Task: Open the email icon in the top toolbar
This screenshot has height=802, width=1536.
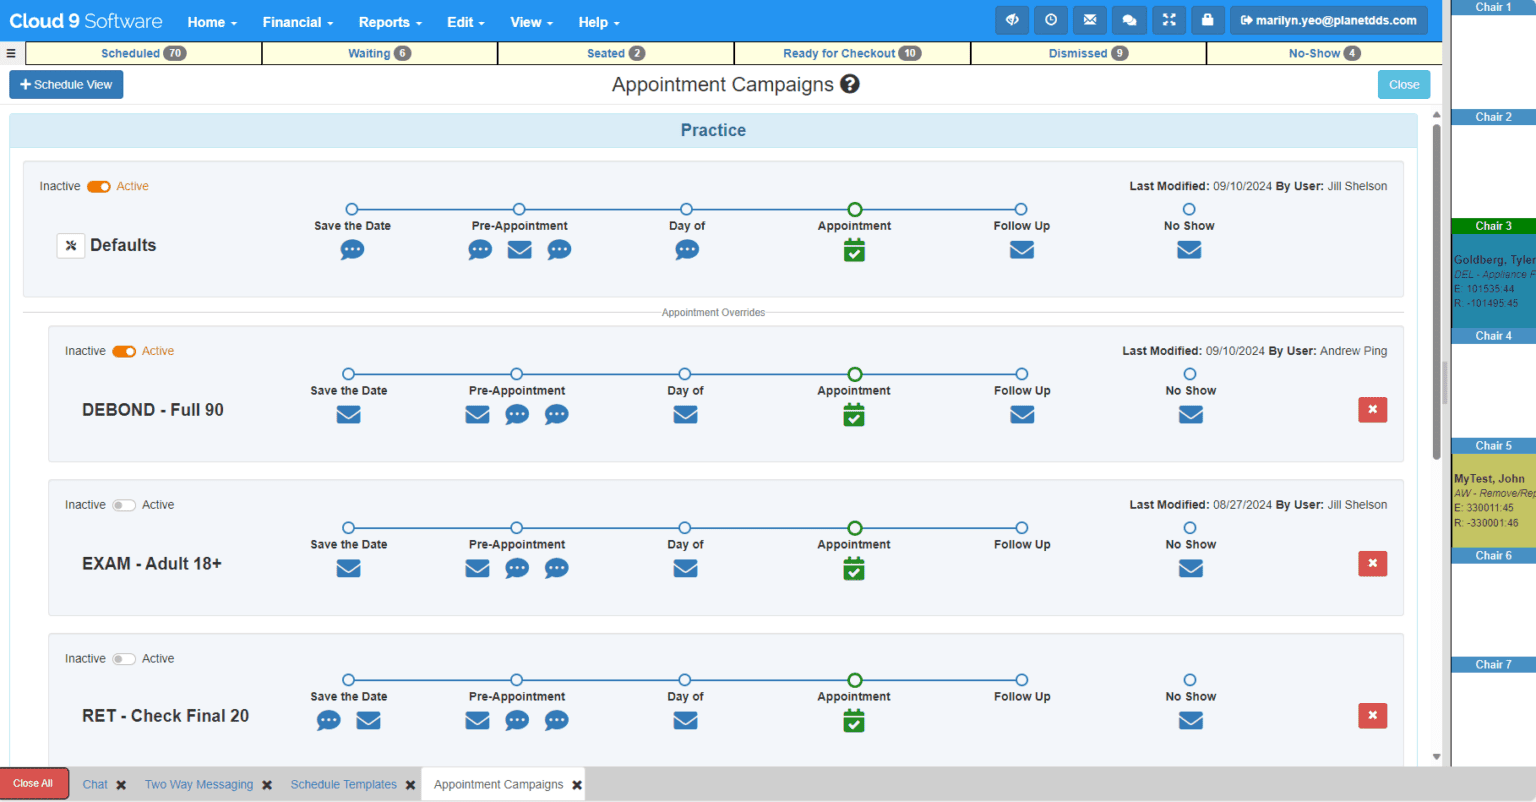Action: point(1090,19)
